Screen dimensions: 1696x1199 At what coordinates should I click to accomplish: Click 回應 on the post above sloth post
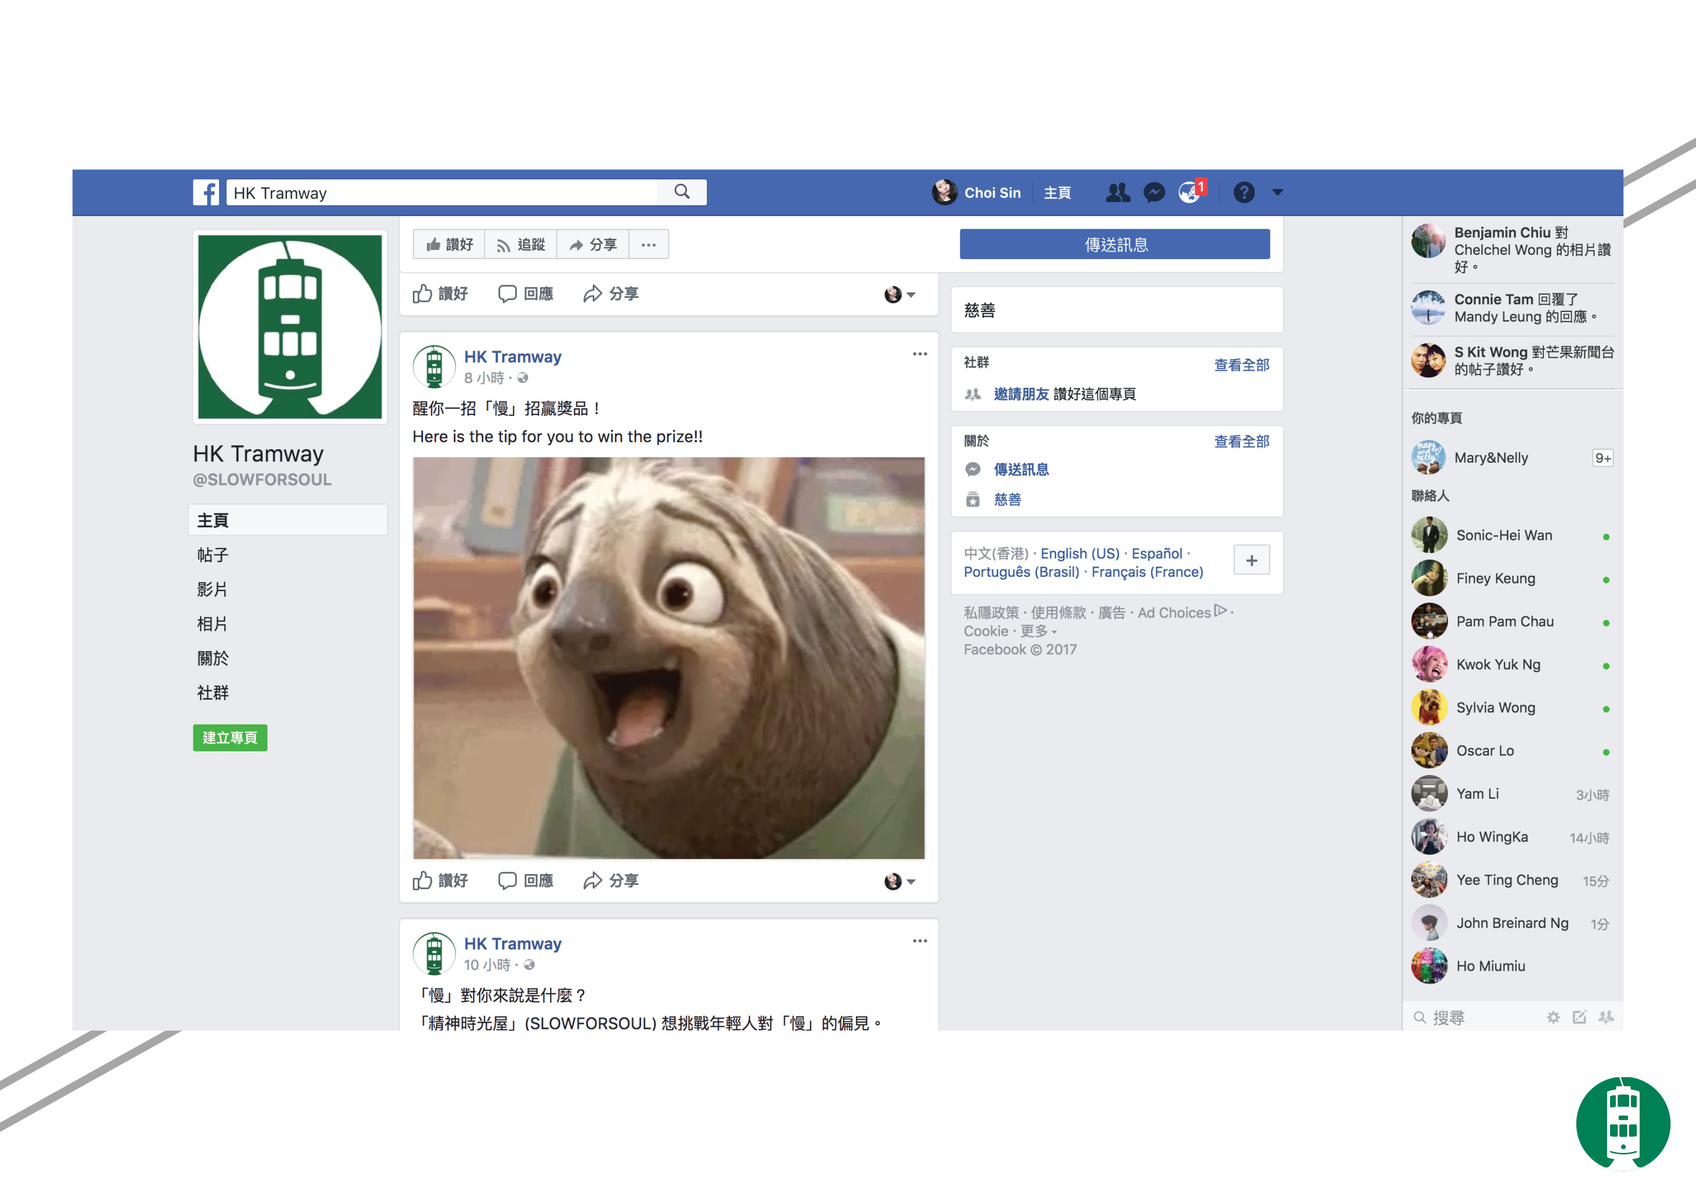526,293
